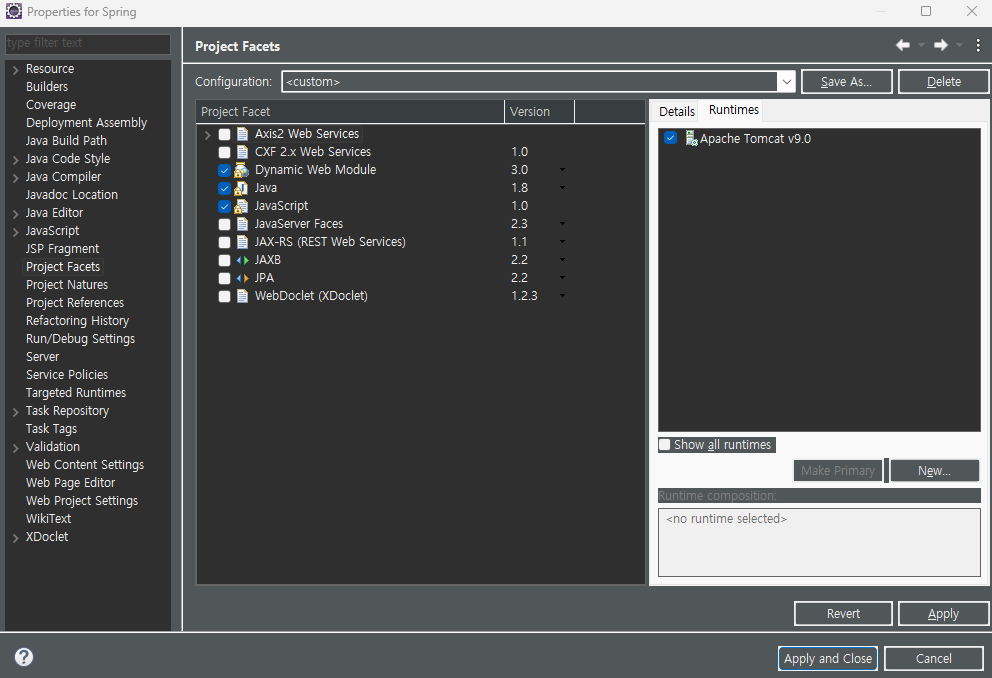
Task: Click the Eclipse icon in title bar
Action: [13, 11]
